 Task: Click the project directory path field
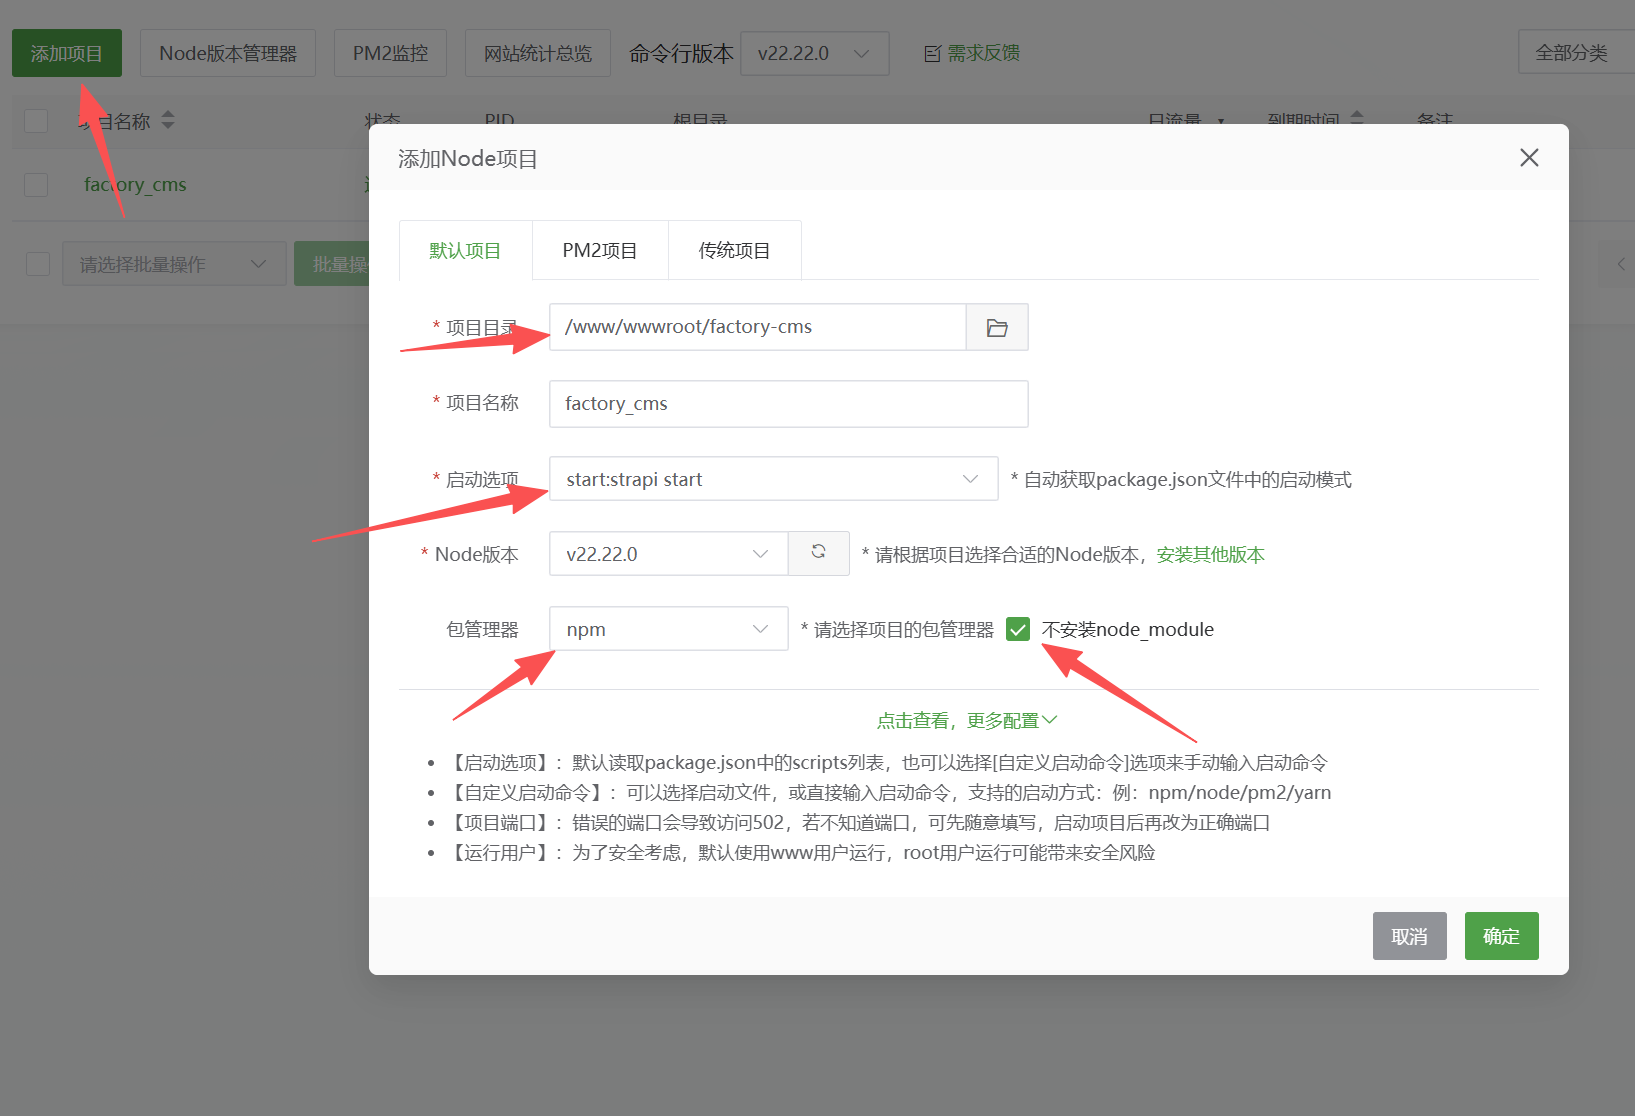tap(756, 327)
